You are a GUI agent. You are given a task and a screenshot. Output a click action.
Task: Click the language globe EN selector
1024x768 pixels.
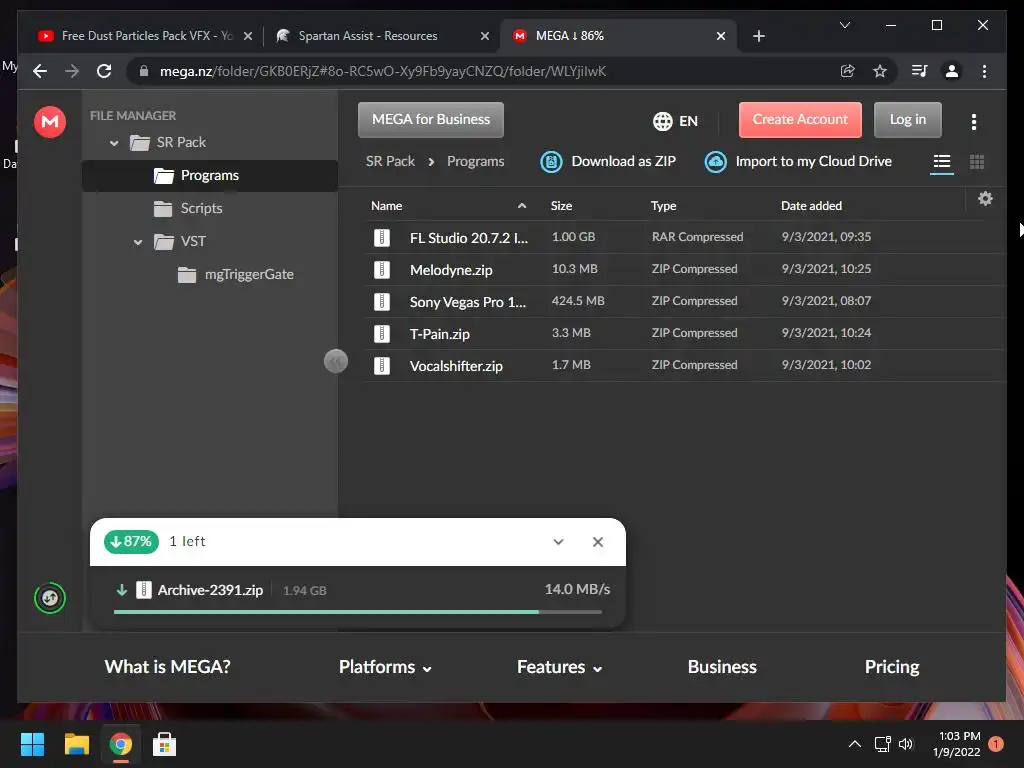coord(675,121)
